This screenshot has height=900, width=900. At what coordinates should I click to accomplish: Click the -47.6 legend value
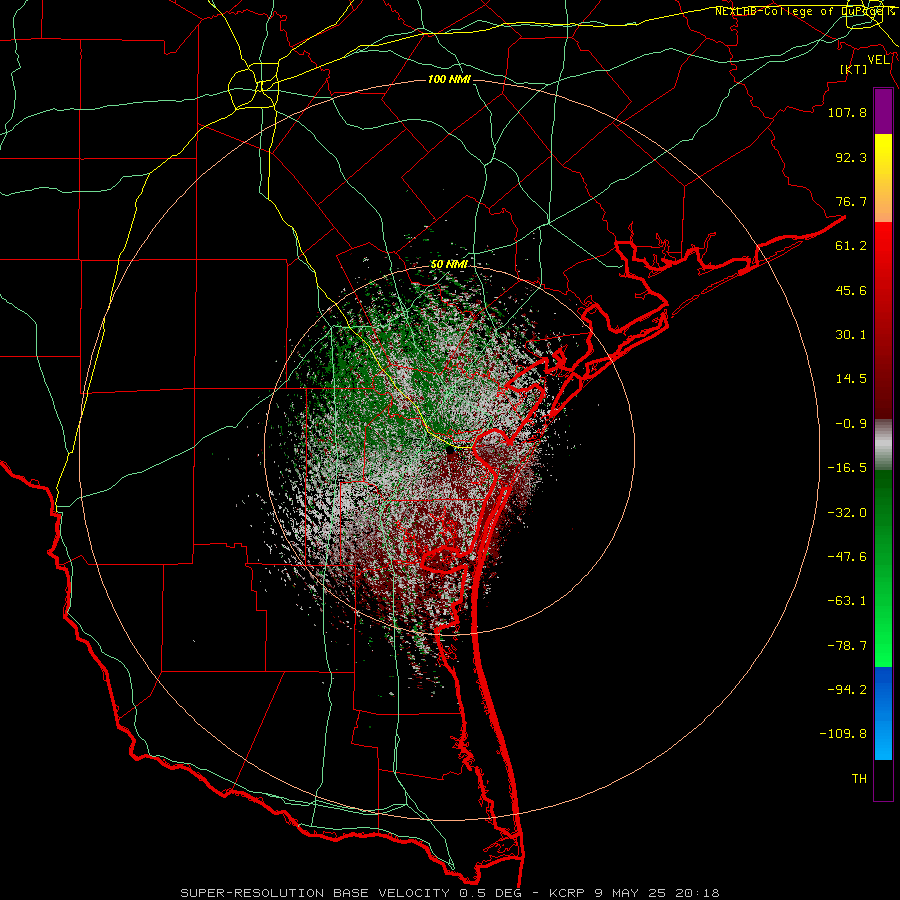point(847,557)
